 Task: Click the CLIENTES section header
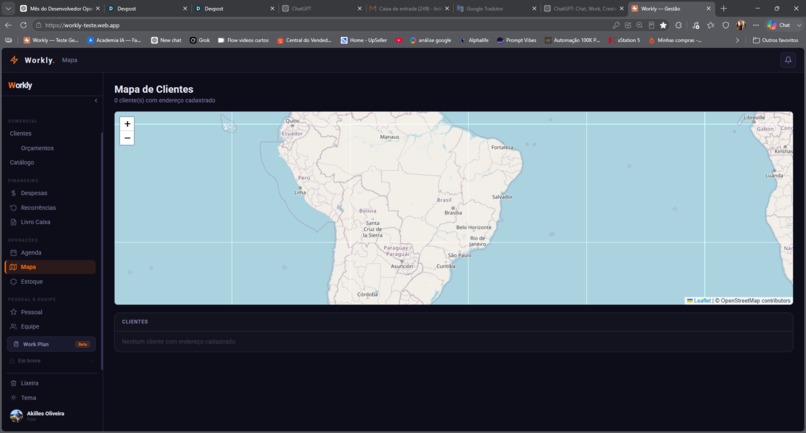(135, 322)
